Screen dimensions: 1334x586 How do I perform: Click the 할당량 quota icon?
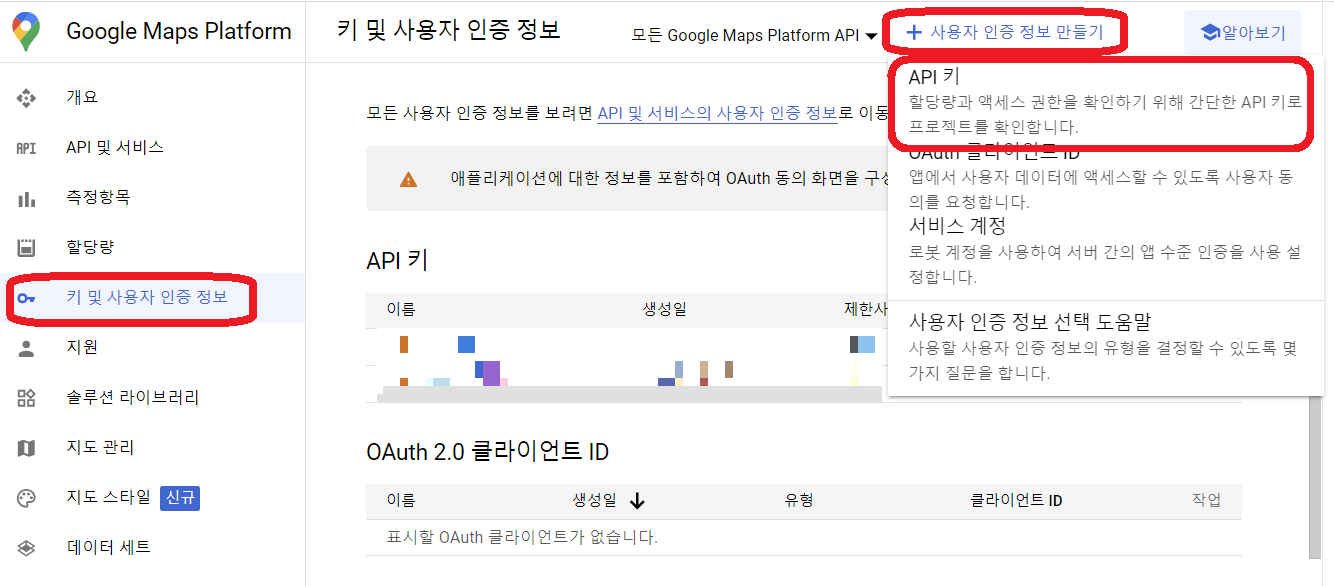27,247
